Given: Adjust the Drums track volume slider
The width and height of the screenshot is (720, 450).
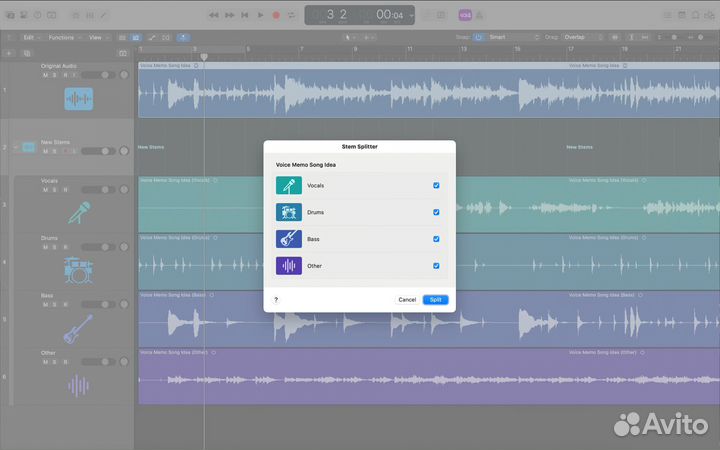Looking at the screenshot, I should click(x=98, y=247).
